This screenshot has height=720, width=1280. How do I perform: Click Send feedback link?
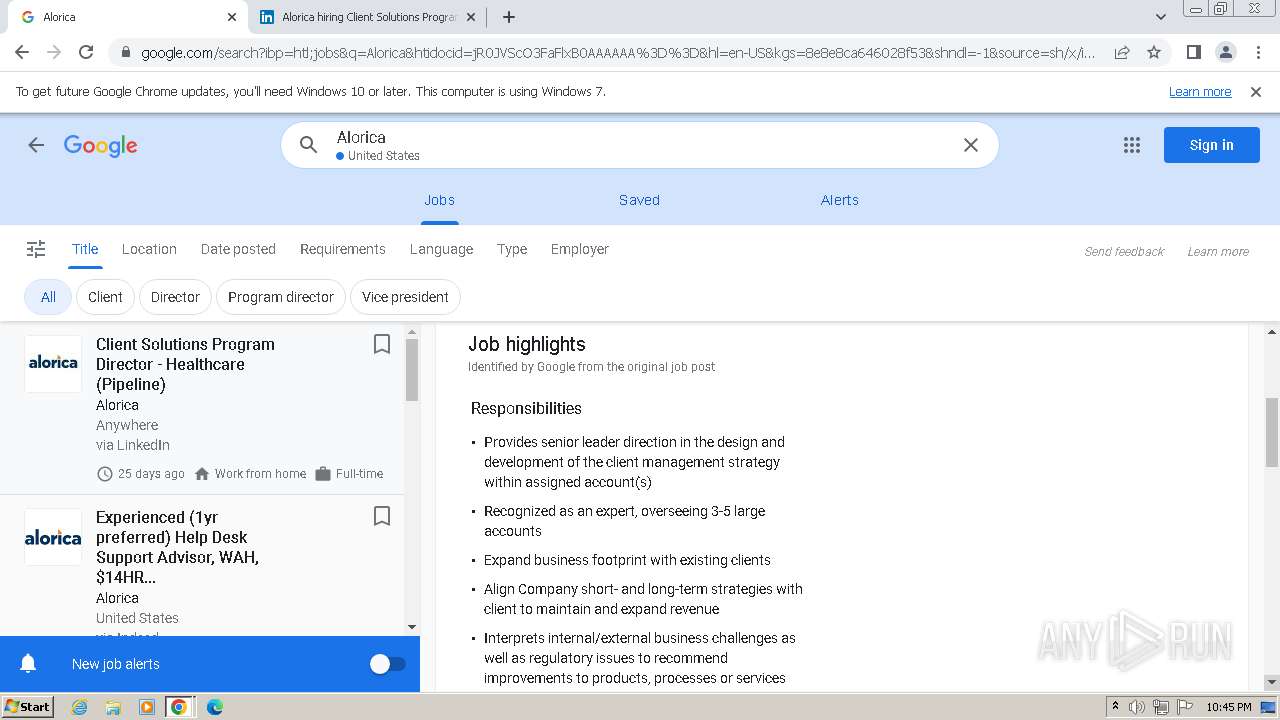(x=1124, y=252)
